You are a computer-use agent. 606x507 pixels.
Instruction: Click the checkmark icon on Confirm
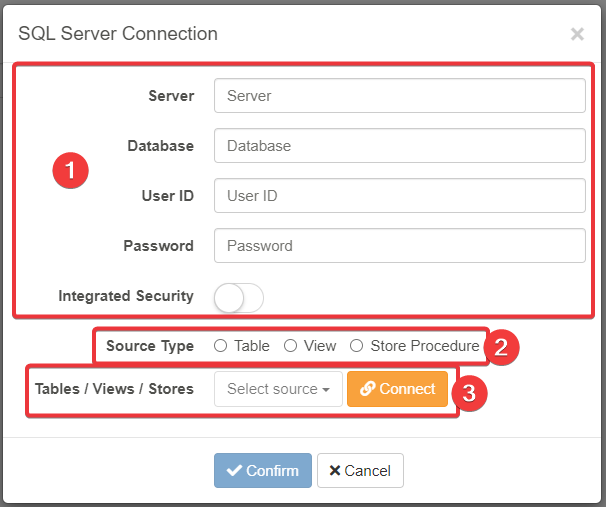tap(234, 471)
